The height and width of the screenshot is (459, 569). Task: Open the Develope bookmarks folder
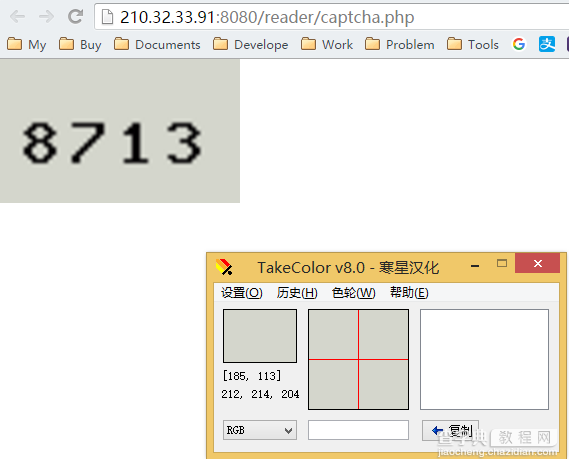click(x=251, y=44)
